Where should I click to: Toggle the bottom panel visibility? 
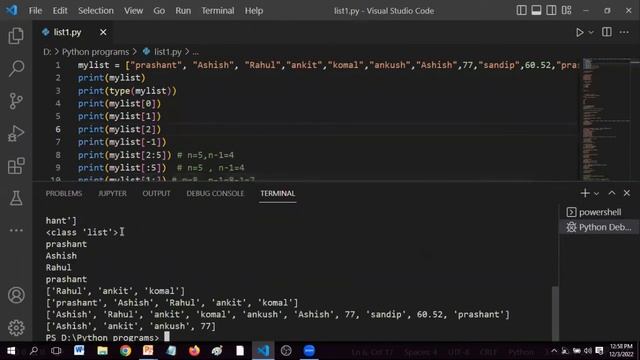click(x=536, y=10)
